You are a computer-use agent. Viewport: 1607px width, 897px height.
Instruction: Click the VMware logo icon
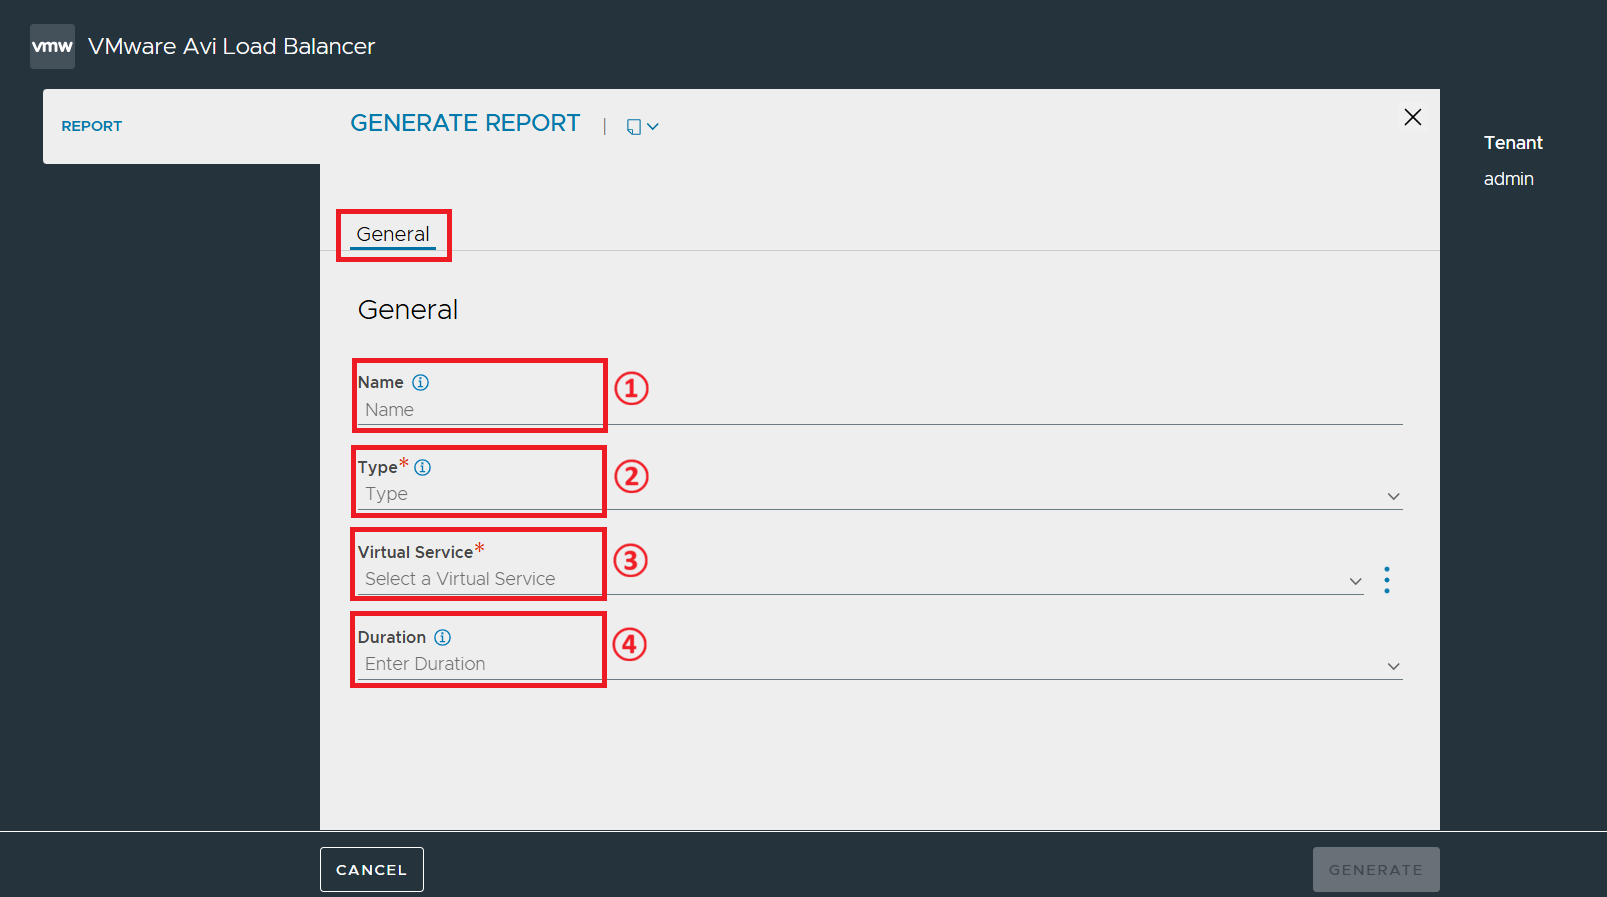pos(52,46)
